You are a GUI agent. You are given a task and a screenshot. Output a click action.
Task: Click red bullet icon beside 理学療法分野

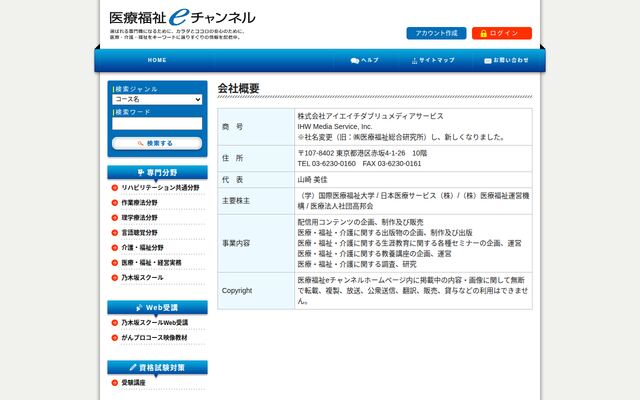pyautogui.click(x=115, y=218)
